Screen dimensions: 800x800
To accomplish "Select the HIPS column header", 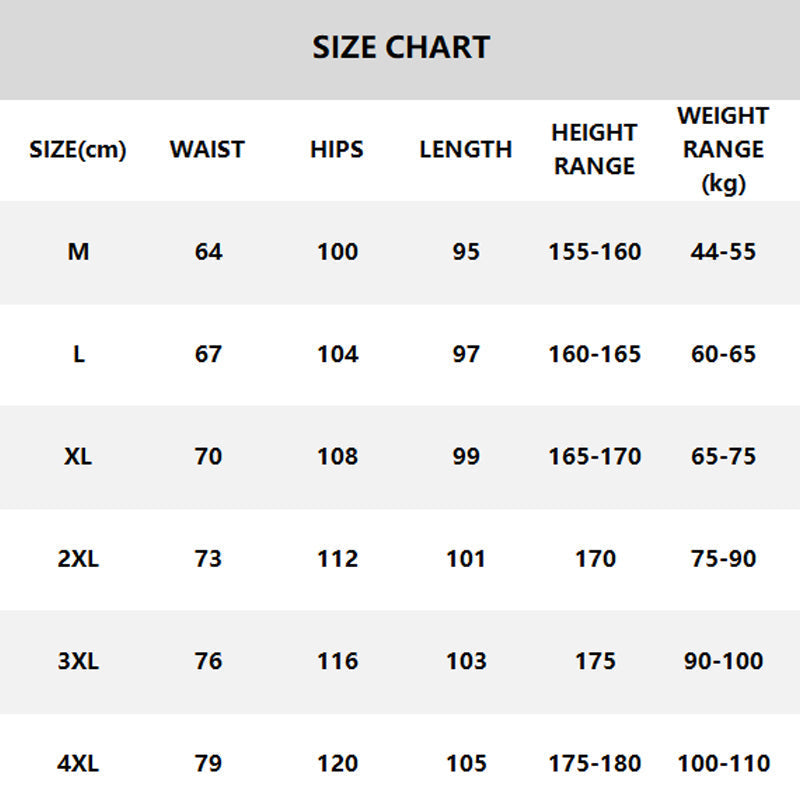I will [336, 150].
